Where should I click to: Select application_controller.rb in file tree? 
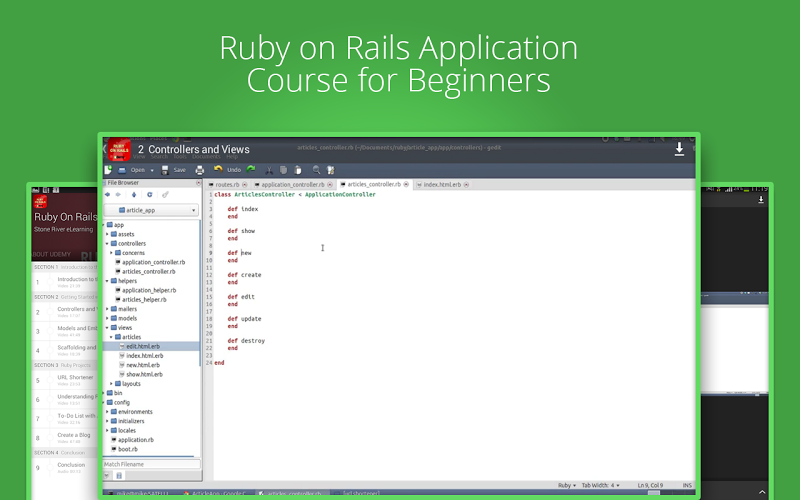(153, 262)
